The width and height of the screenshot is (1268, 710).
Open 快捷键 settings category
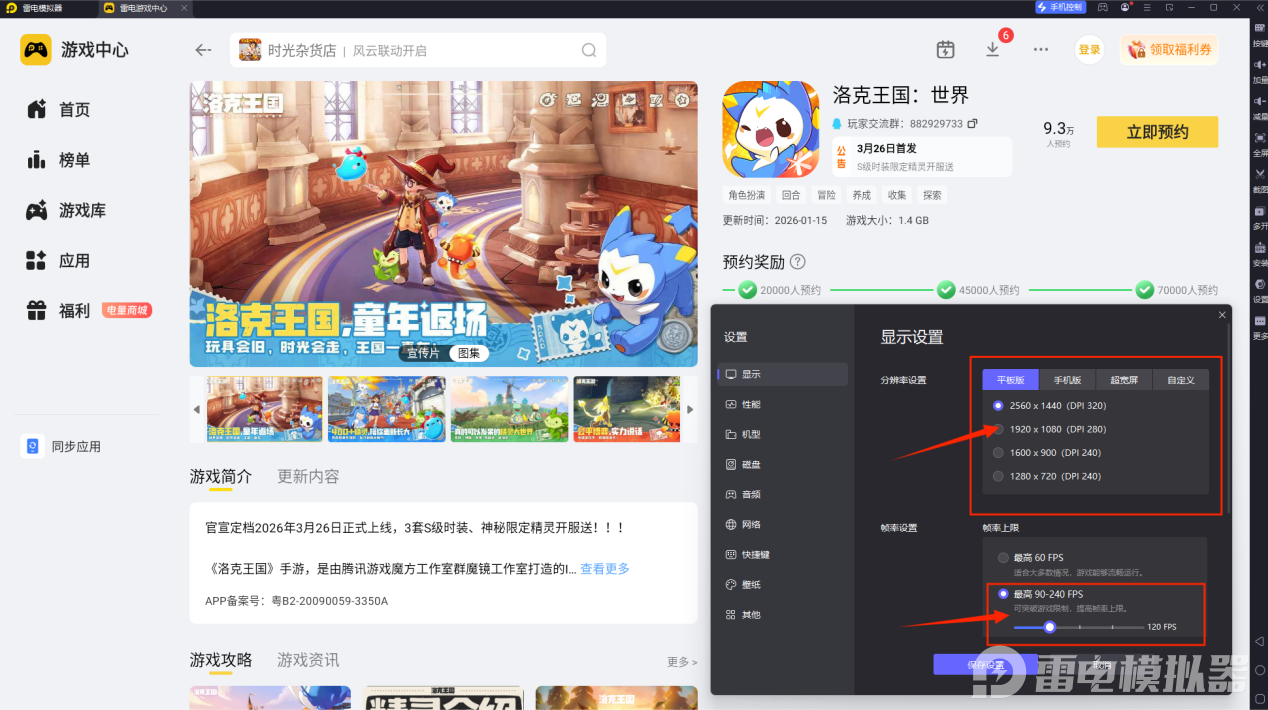(782, 554)
